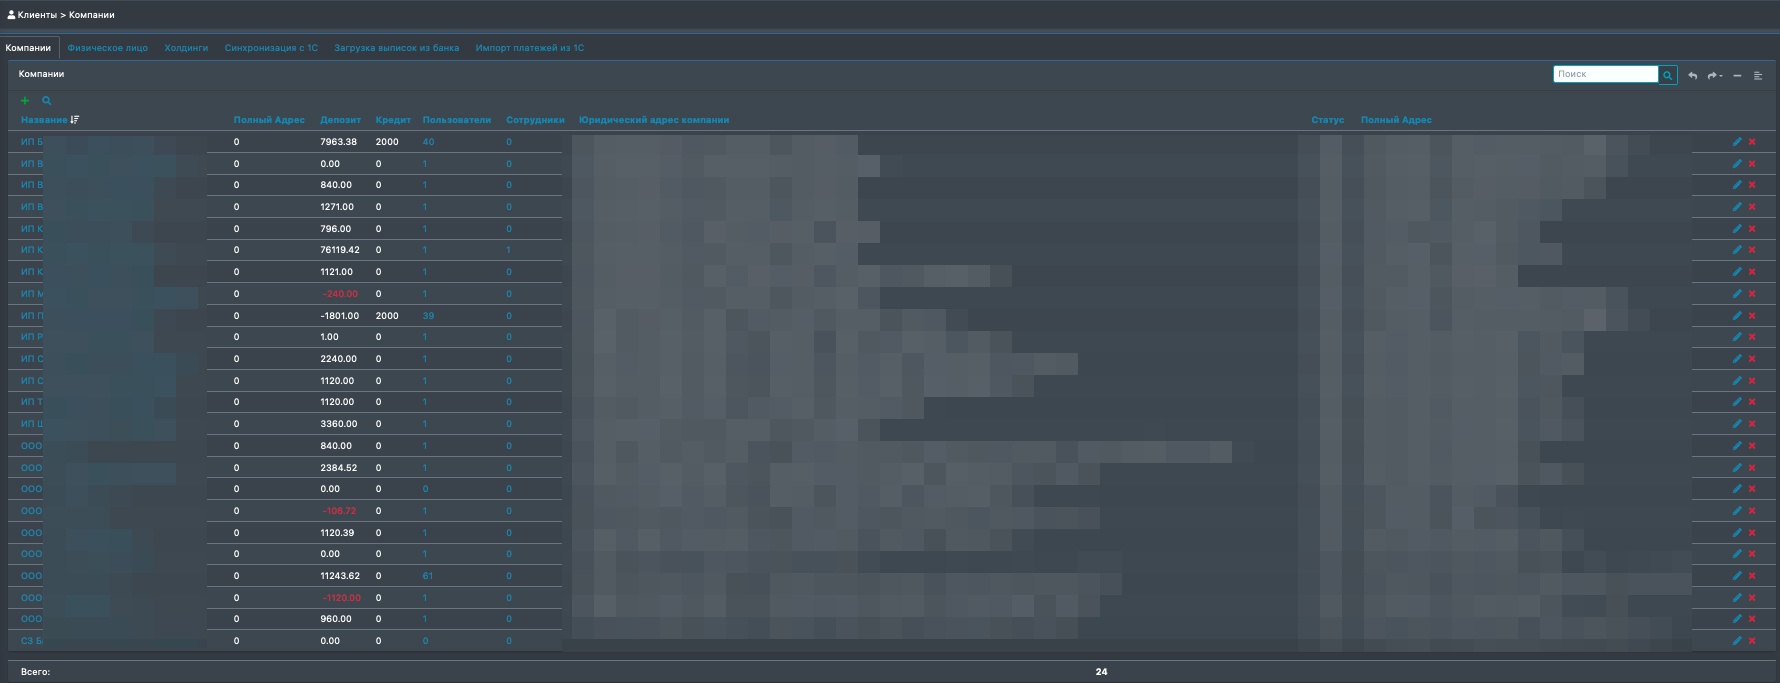Image resolution: width=1780 pixels, height=683 pixels.
Task: Click the undo arrow in the panel toolbar
Action: coord(1692,76)
